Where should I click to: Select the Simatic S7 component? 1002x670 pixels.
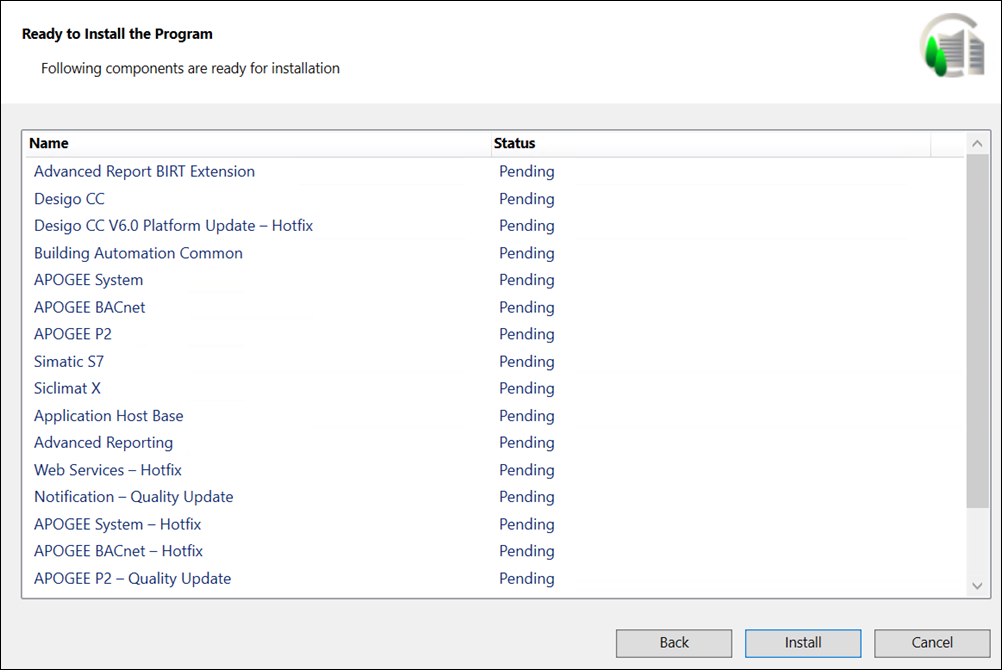[69, 362]
